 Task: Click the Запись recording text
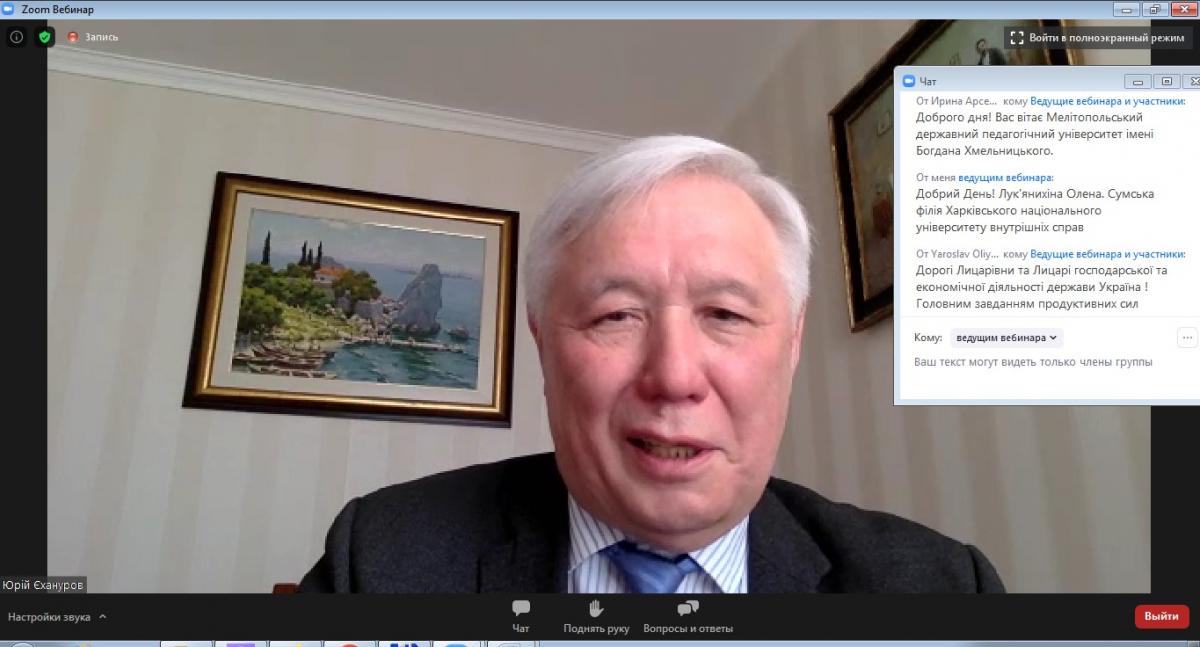coord(101,37)
